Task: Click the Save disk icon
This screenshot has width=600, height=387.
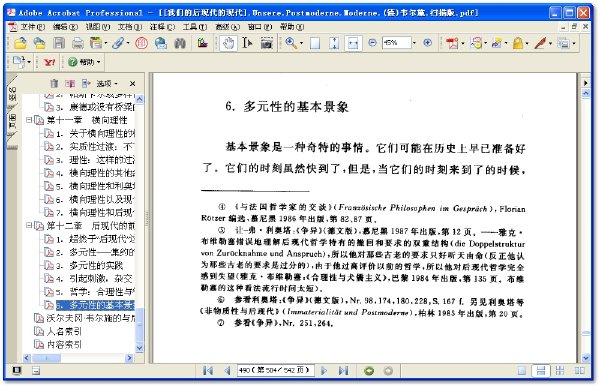Action: coord(59,43)
